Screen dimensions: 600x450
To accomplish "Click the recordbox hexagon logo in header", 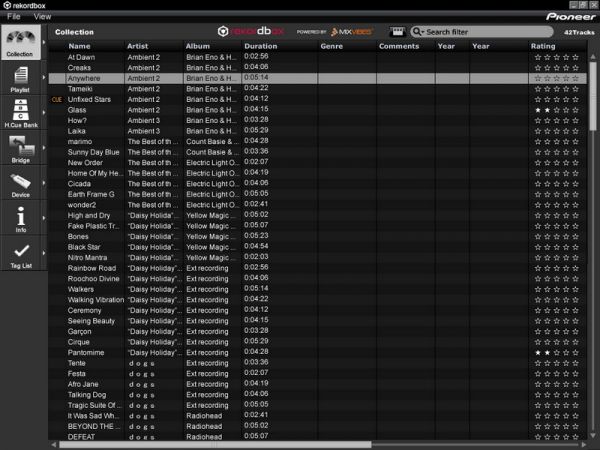I will [x=223, y=31].
